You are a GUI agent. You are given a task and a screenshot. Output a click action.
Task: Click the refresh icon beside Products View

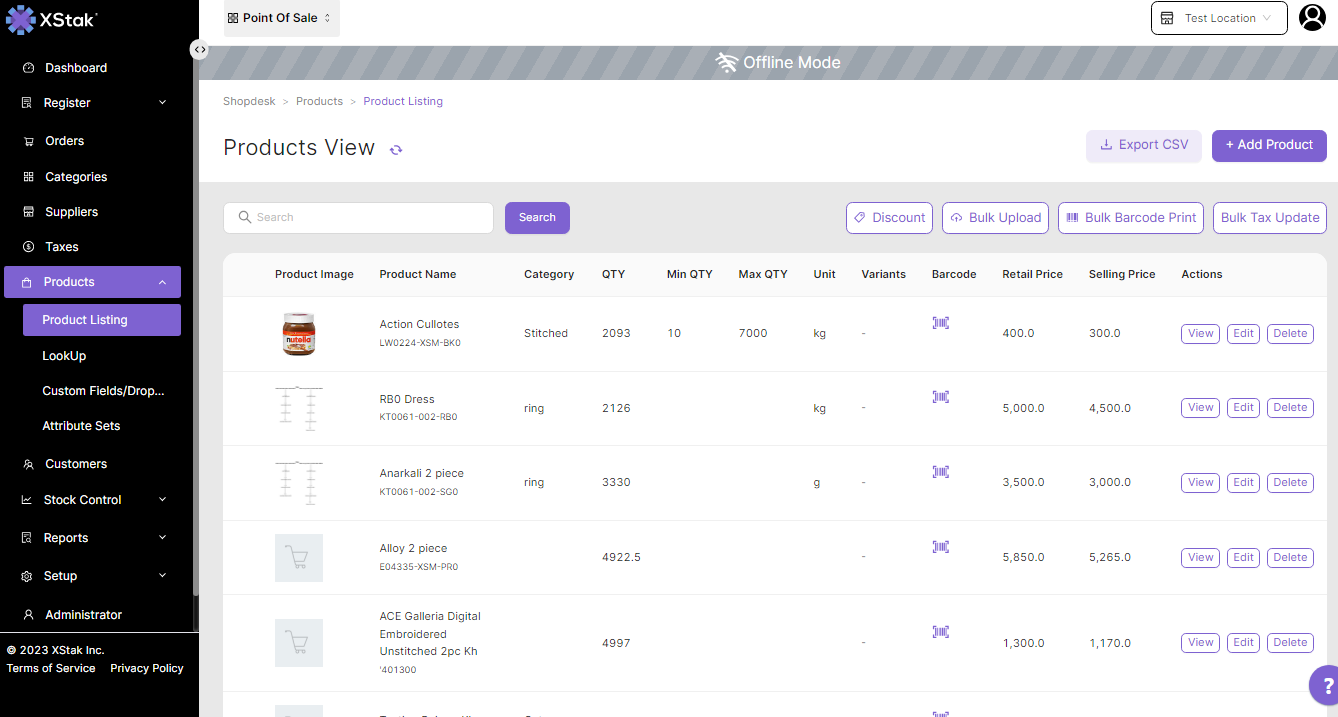[396, 150]
